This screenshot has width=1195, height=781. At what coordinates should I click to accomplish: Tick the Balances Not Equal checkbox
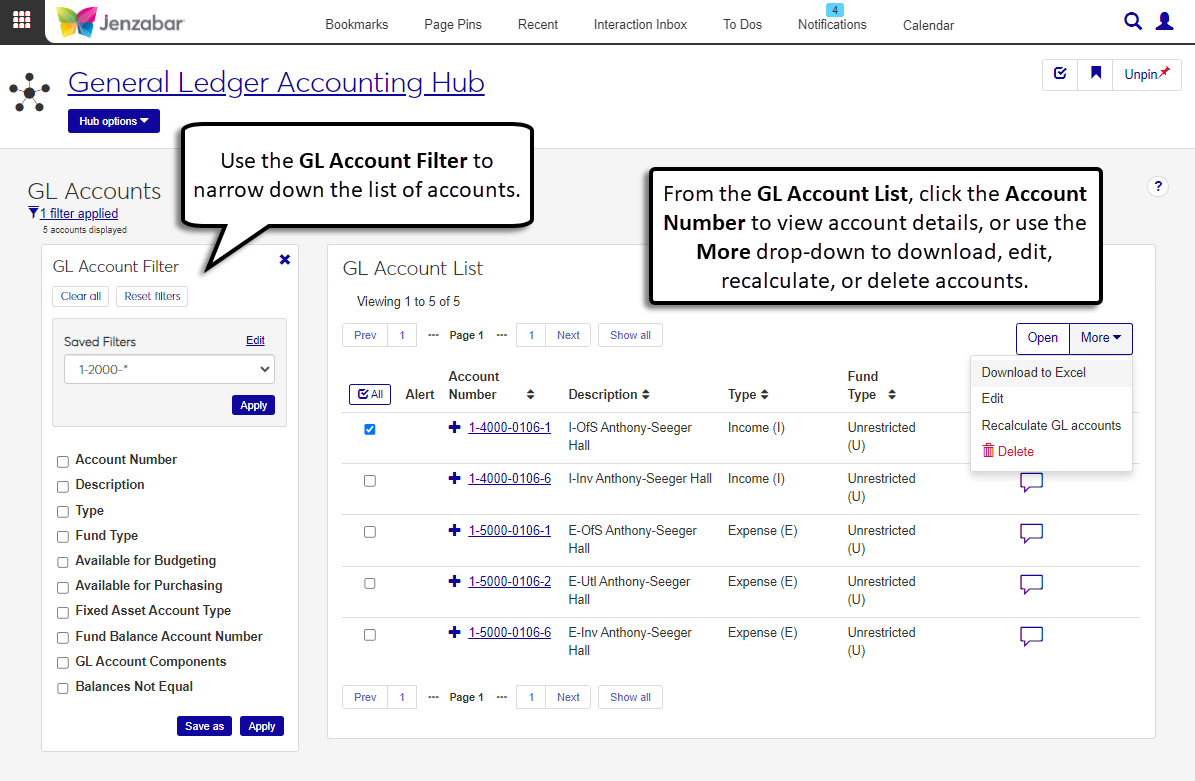point(63,688)
